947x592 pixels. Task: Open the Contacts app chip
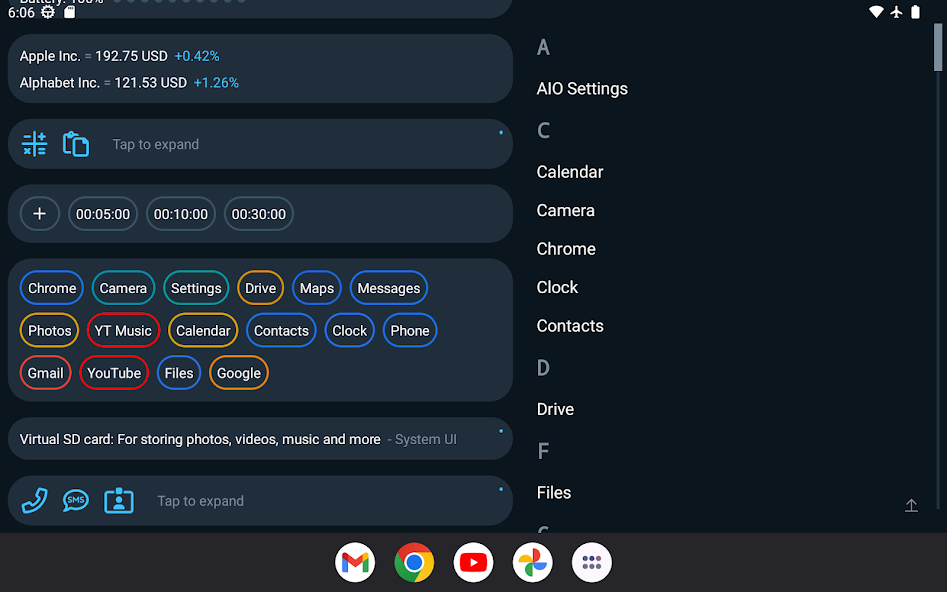[281, 330]
